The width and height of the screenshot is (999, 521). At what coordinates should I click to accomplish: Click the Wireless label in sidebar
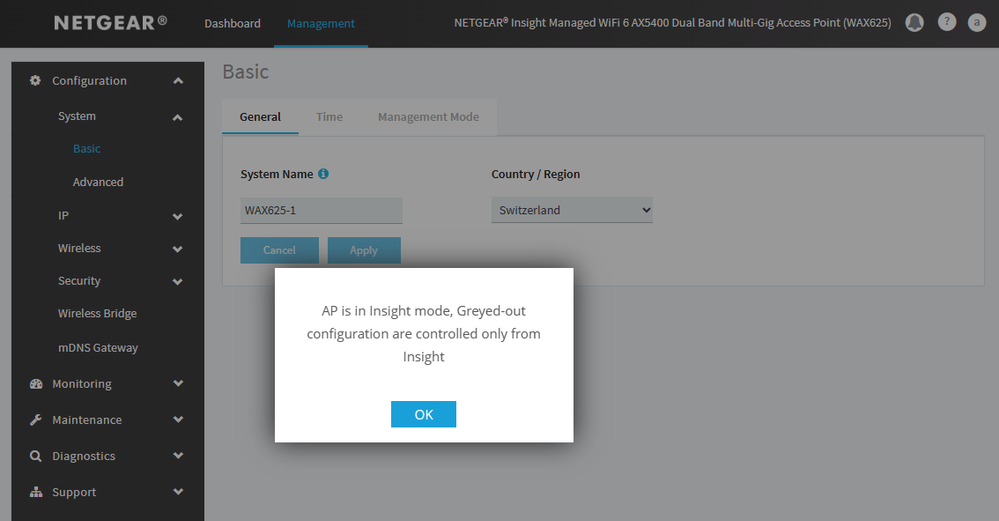[80, 248]
